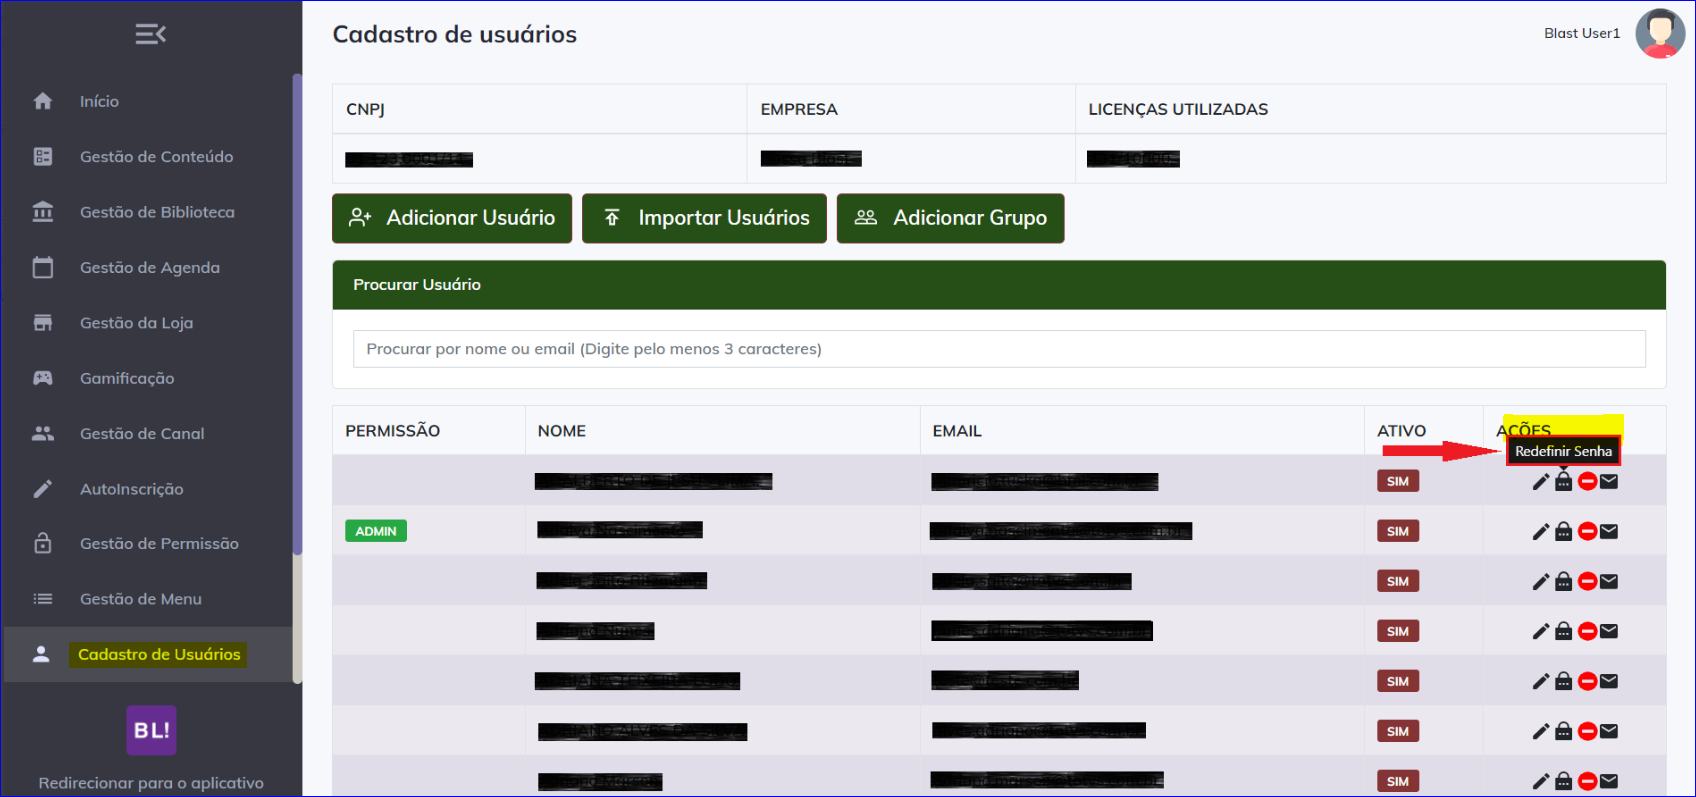
Task: Edit the ADMIN user with pencil icon
Action: [1541, 531]
